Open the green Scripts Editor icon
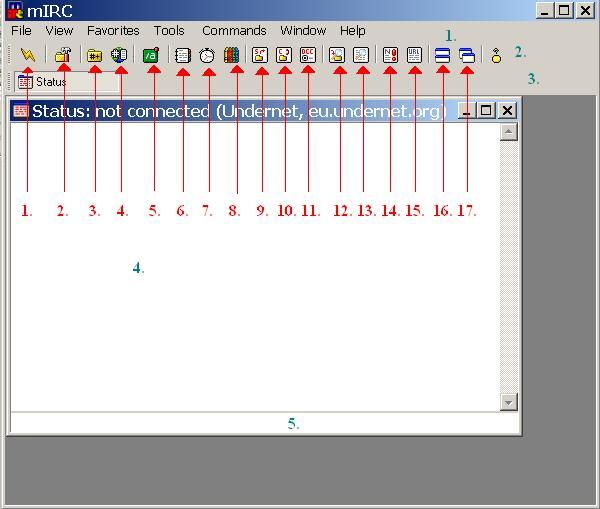Viewport: 600px width, 509px height. pos(151,56)
